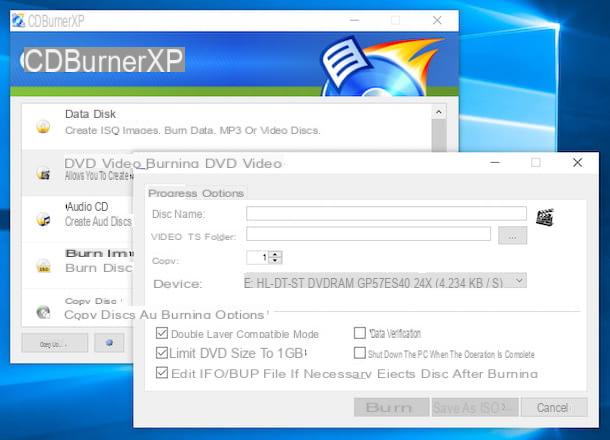
Task: Enable Data Verification checkbox
Action: click(360, 333)
